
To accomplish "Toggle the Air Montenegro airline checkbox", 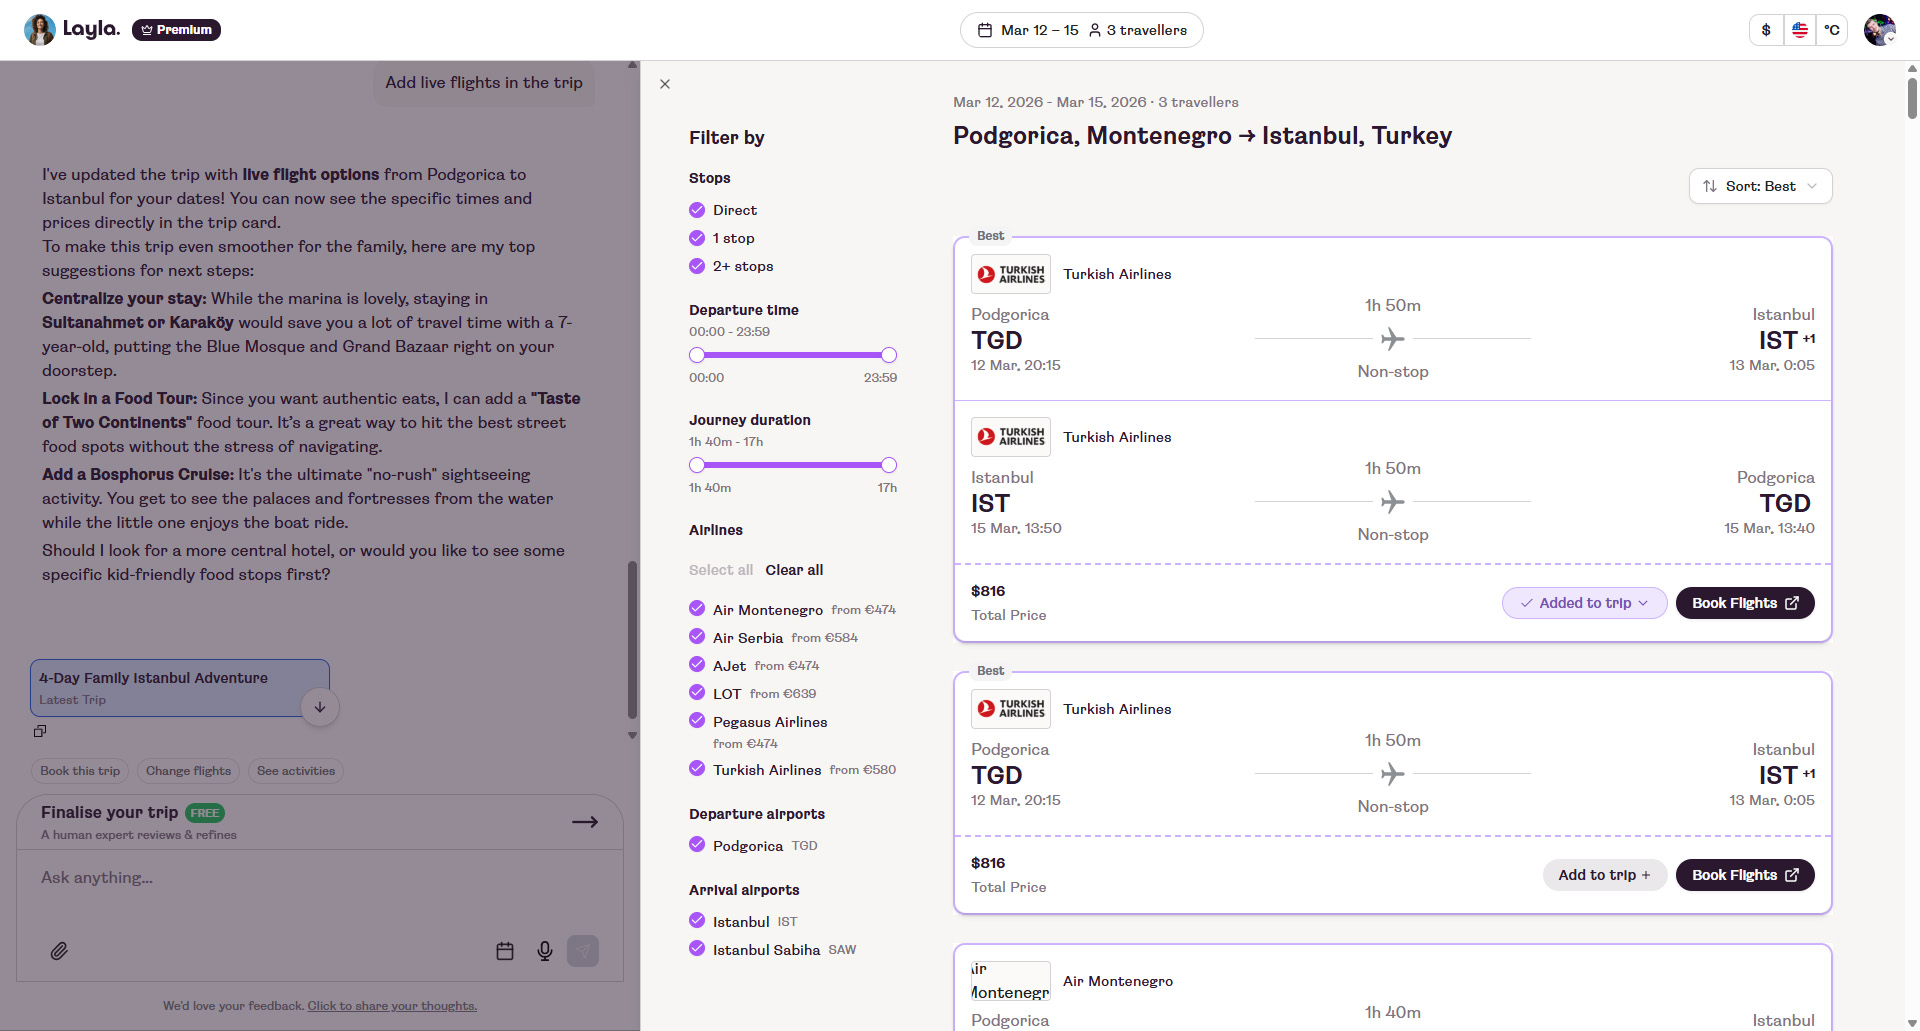I will (697, 609).
